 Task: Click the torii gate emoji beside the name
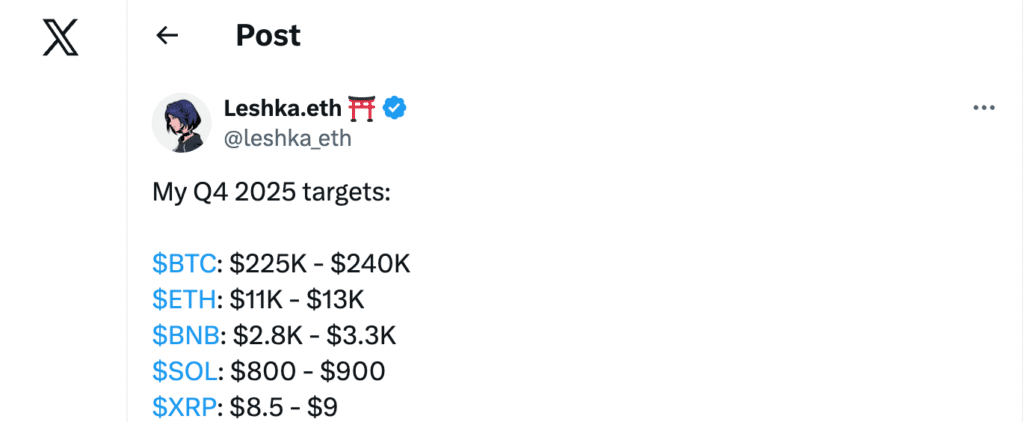(361, 108)
